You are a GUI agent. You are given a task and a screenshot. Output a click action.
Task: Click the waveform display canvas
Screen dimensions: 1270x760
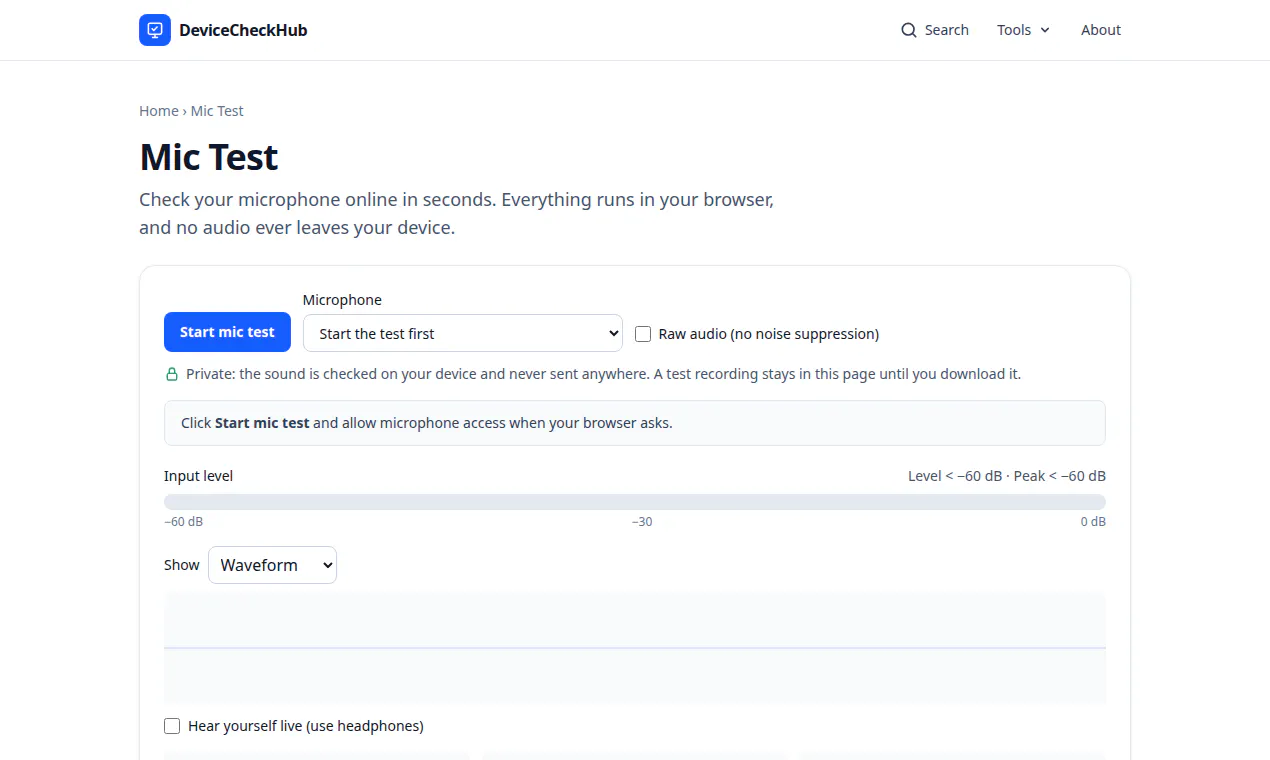tap(635, 648)
